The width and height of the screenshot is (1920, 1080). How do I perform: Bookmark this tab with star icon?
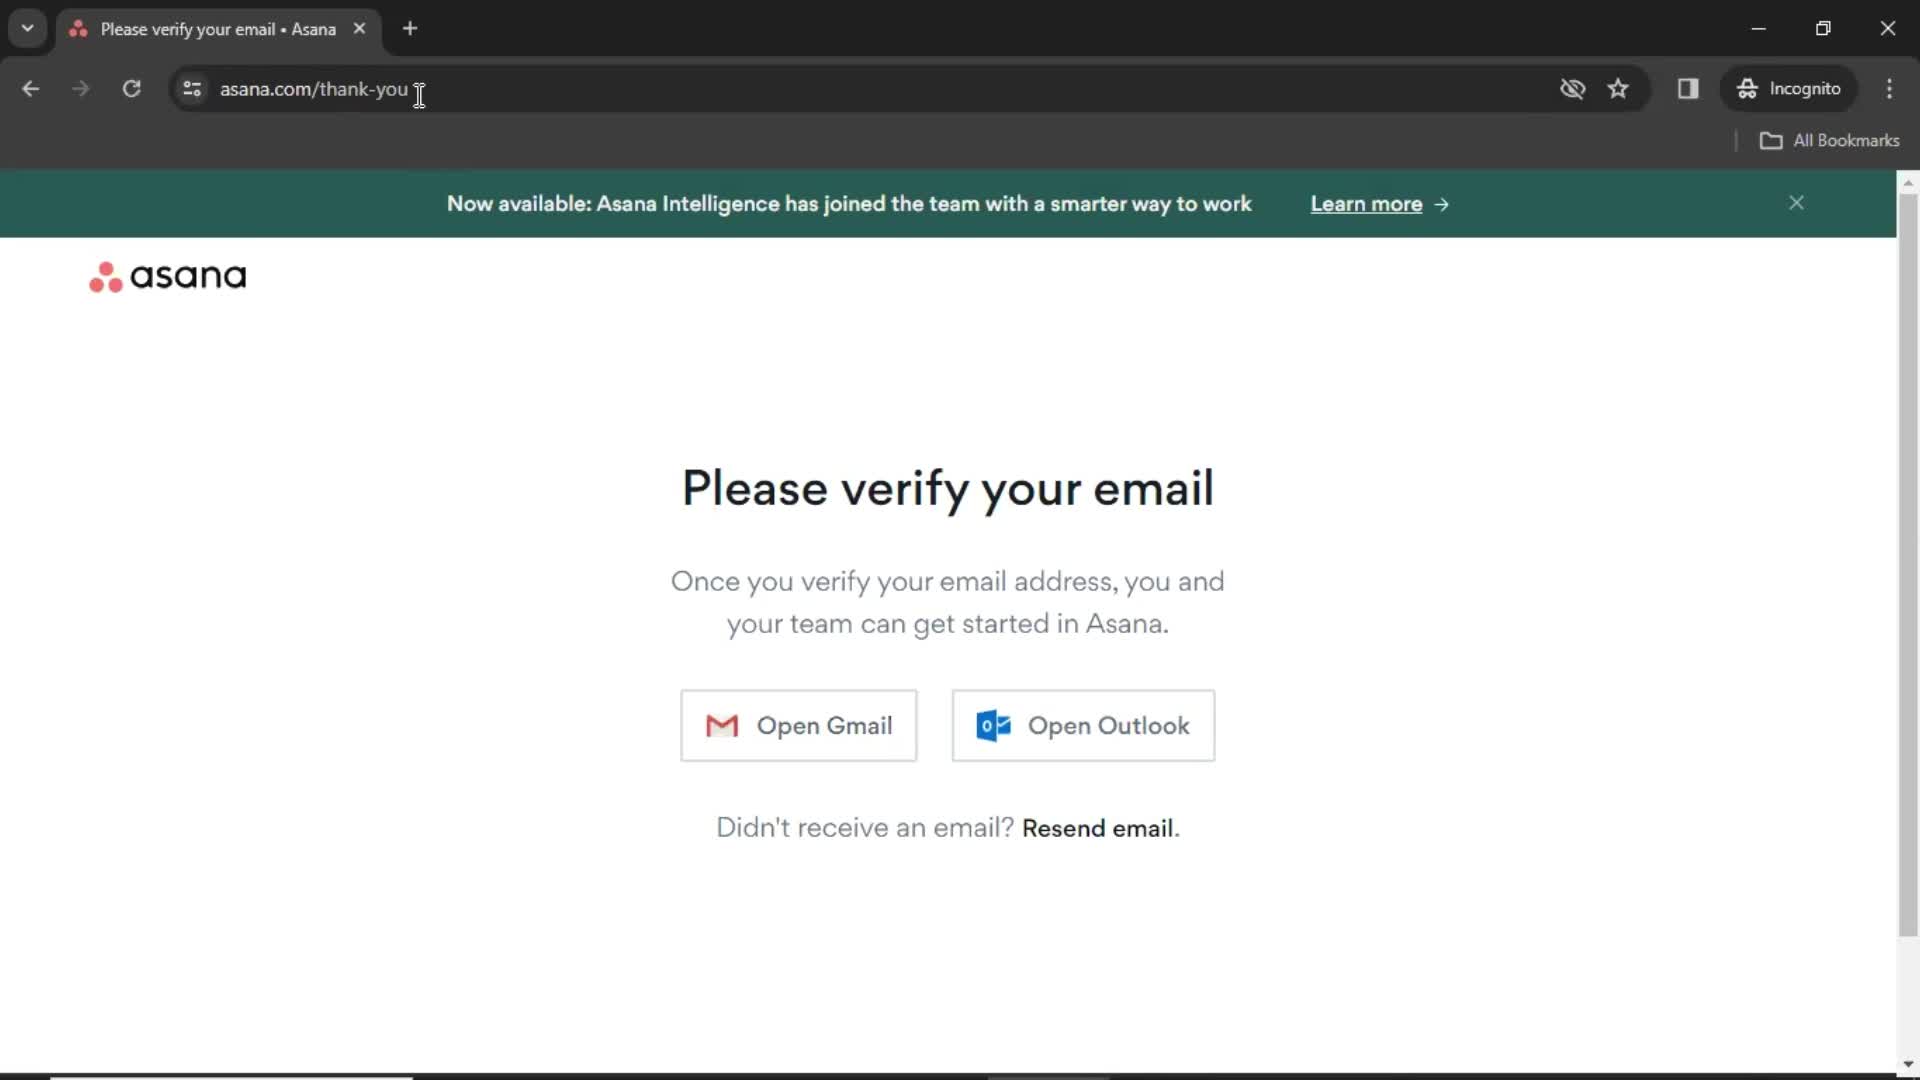pos(1618,89)
